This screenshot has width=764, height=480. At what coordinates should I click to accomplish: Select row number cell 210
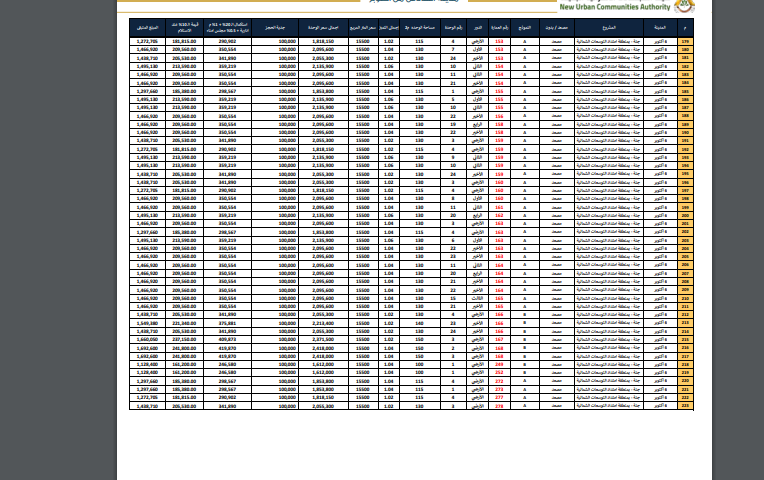(x=685, y=298)
